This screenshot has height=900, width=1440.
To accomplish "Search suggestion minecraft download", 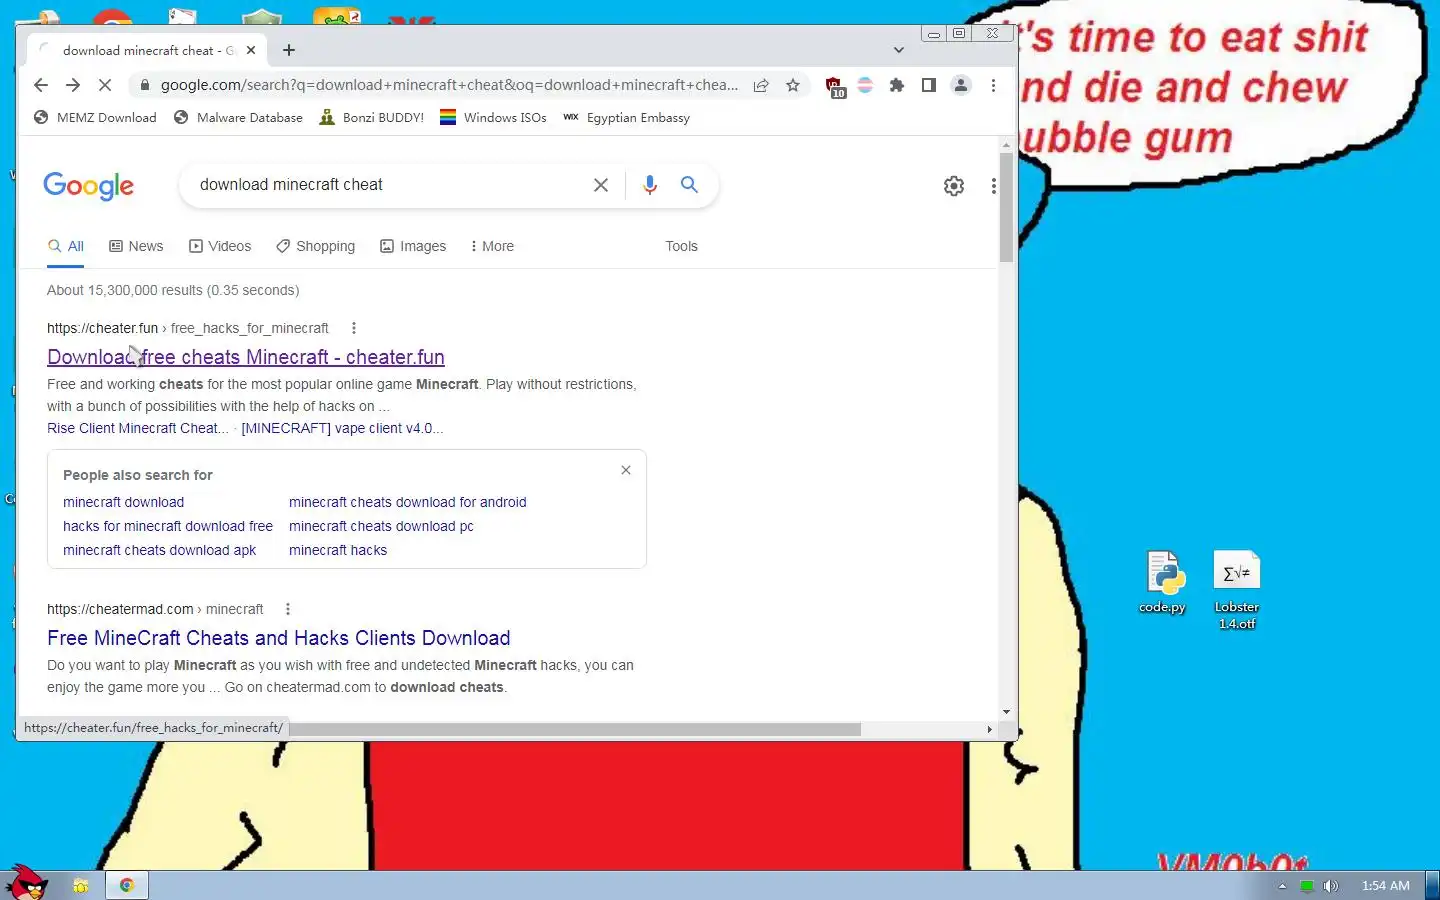I will click(x=123, y=502).
